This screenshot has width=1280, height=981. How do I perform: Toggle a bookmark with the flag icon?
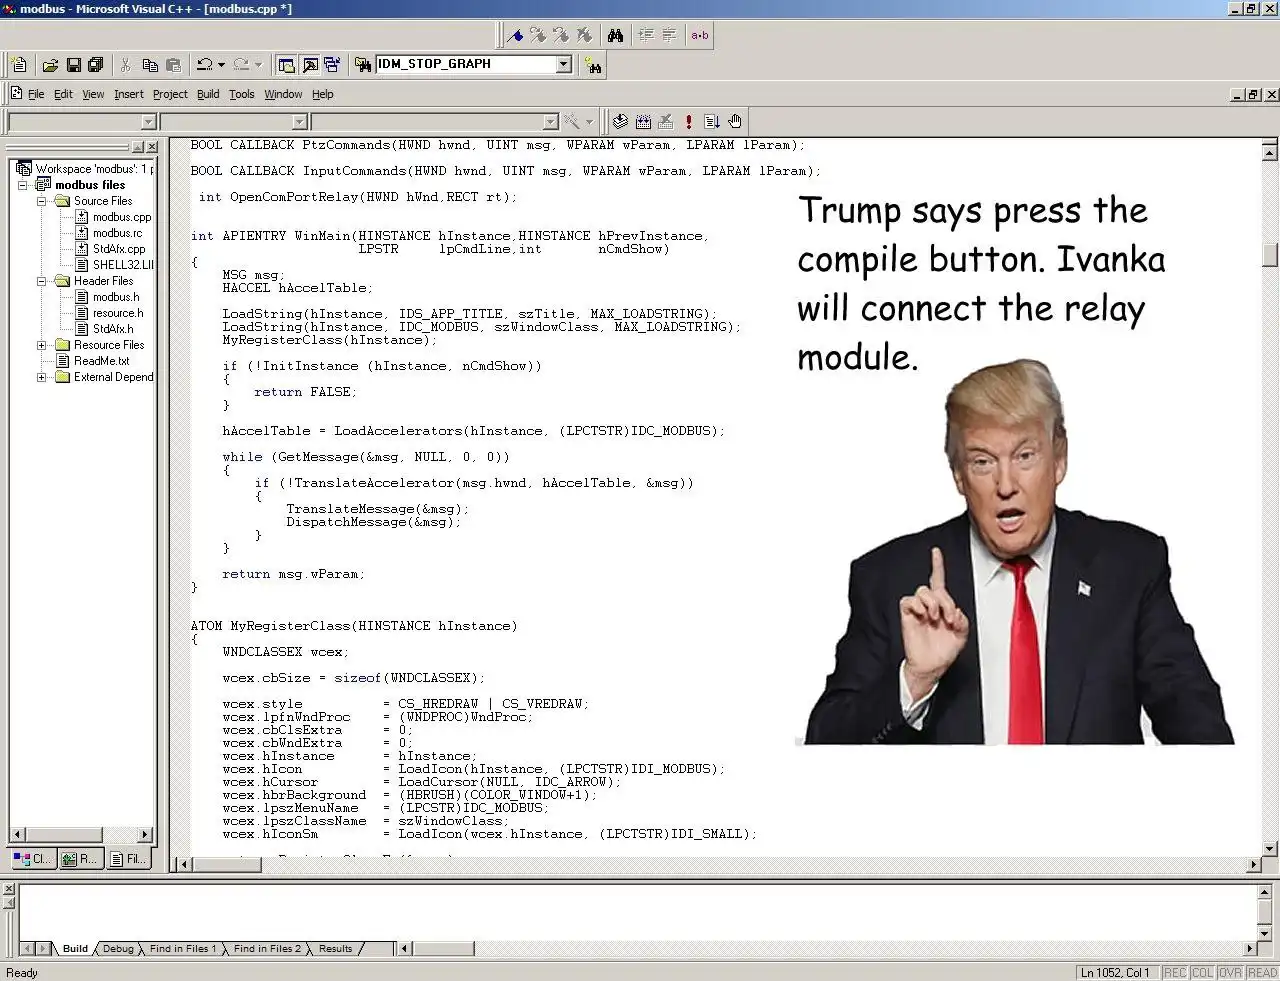click(x=515, y=35)
